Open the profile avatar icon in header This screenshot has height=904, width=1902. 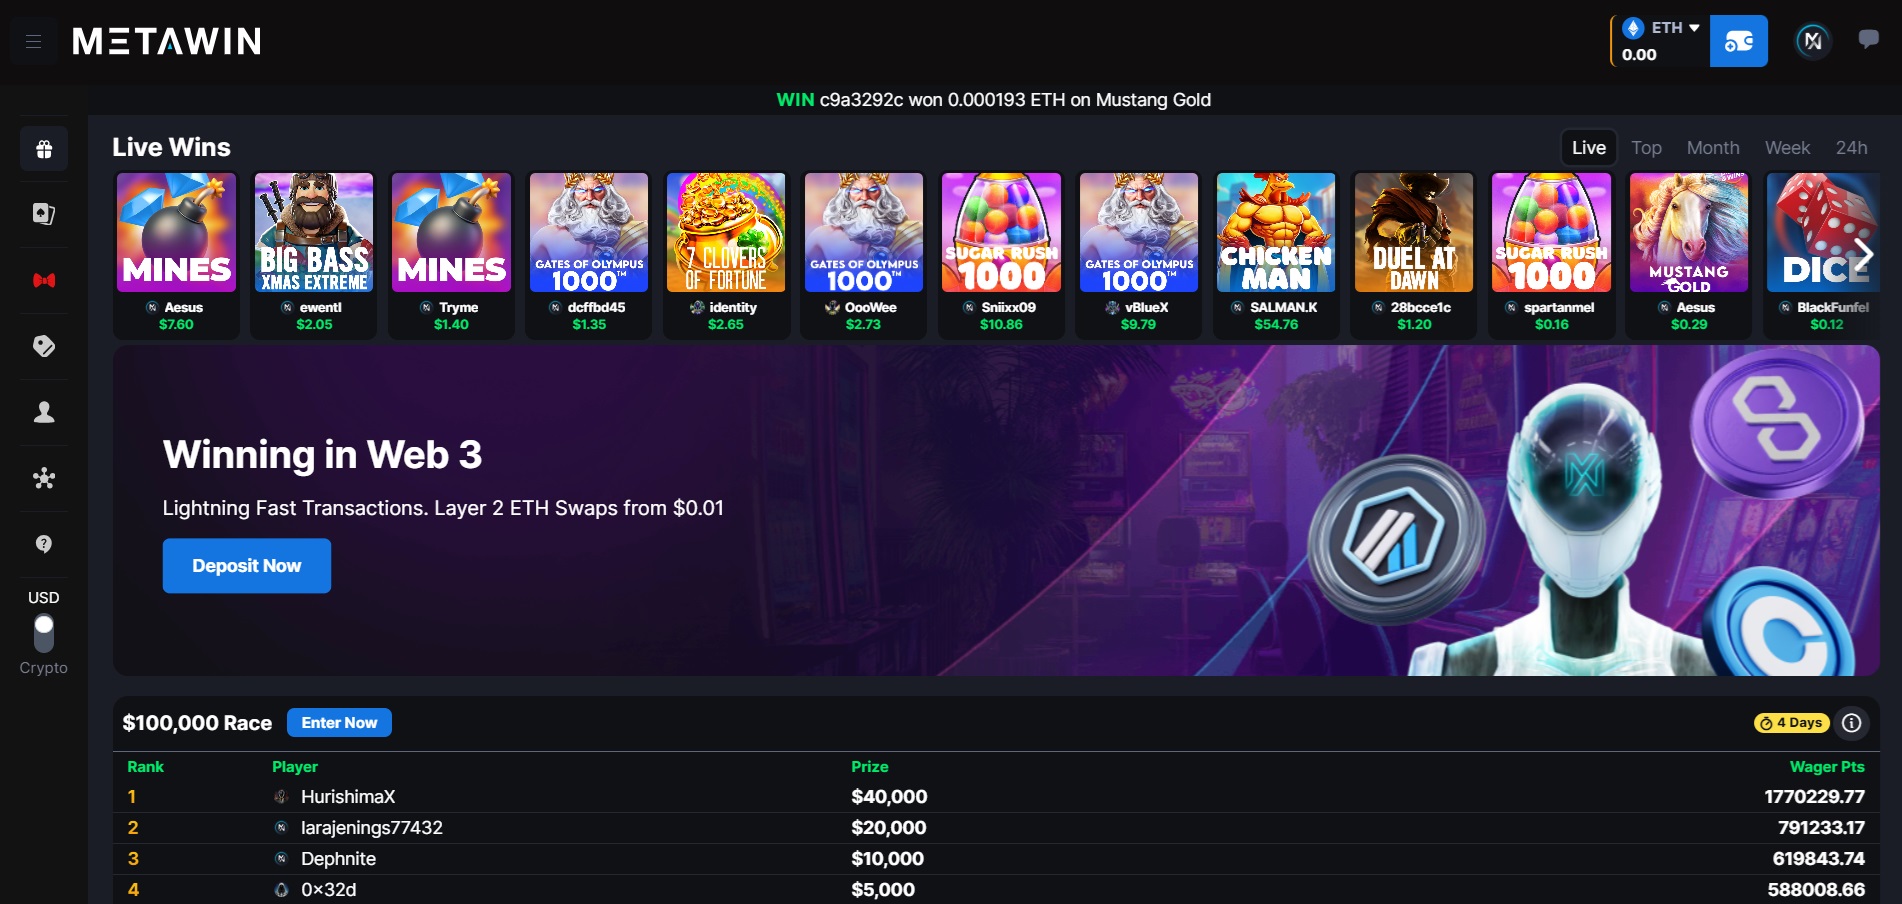point(1813,41)
